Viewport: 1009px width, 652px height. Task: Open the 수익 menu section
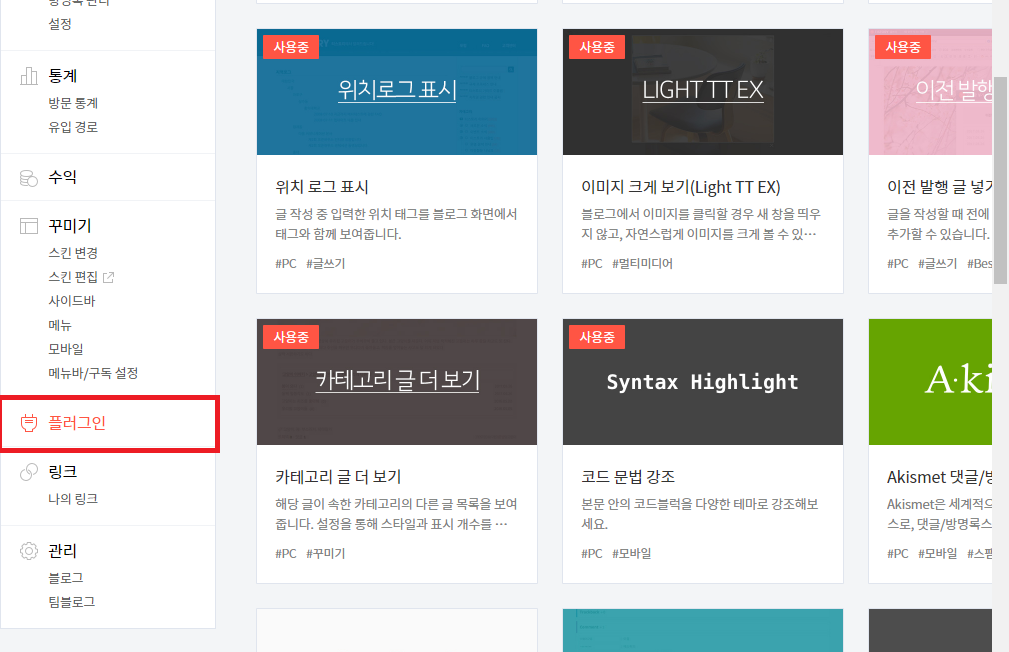62,177
